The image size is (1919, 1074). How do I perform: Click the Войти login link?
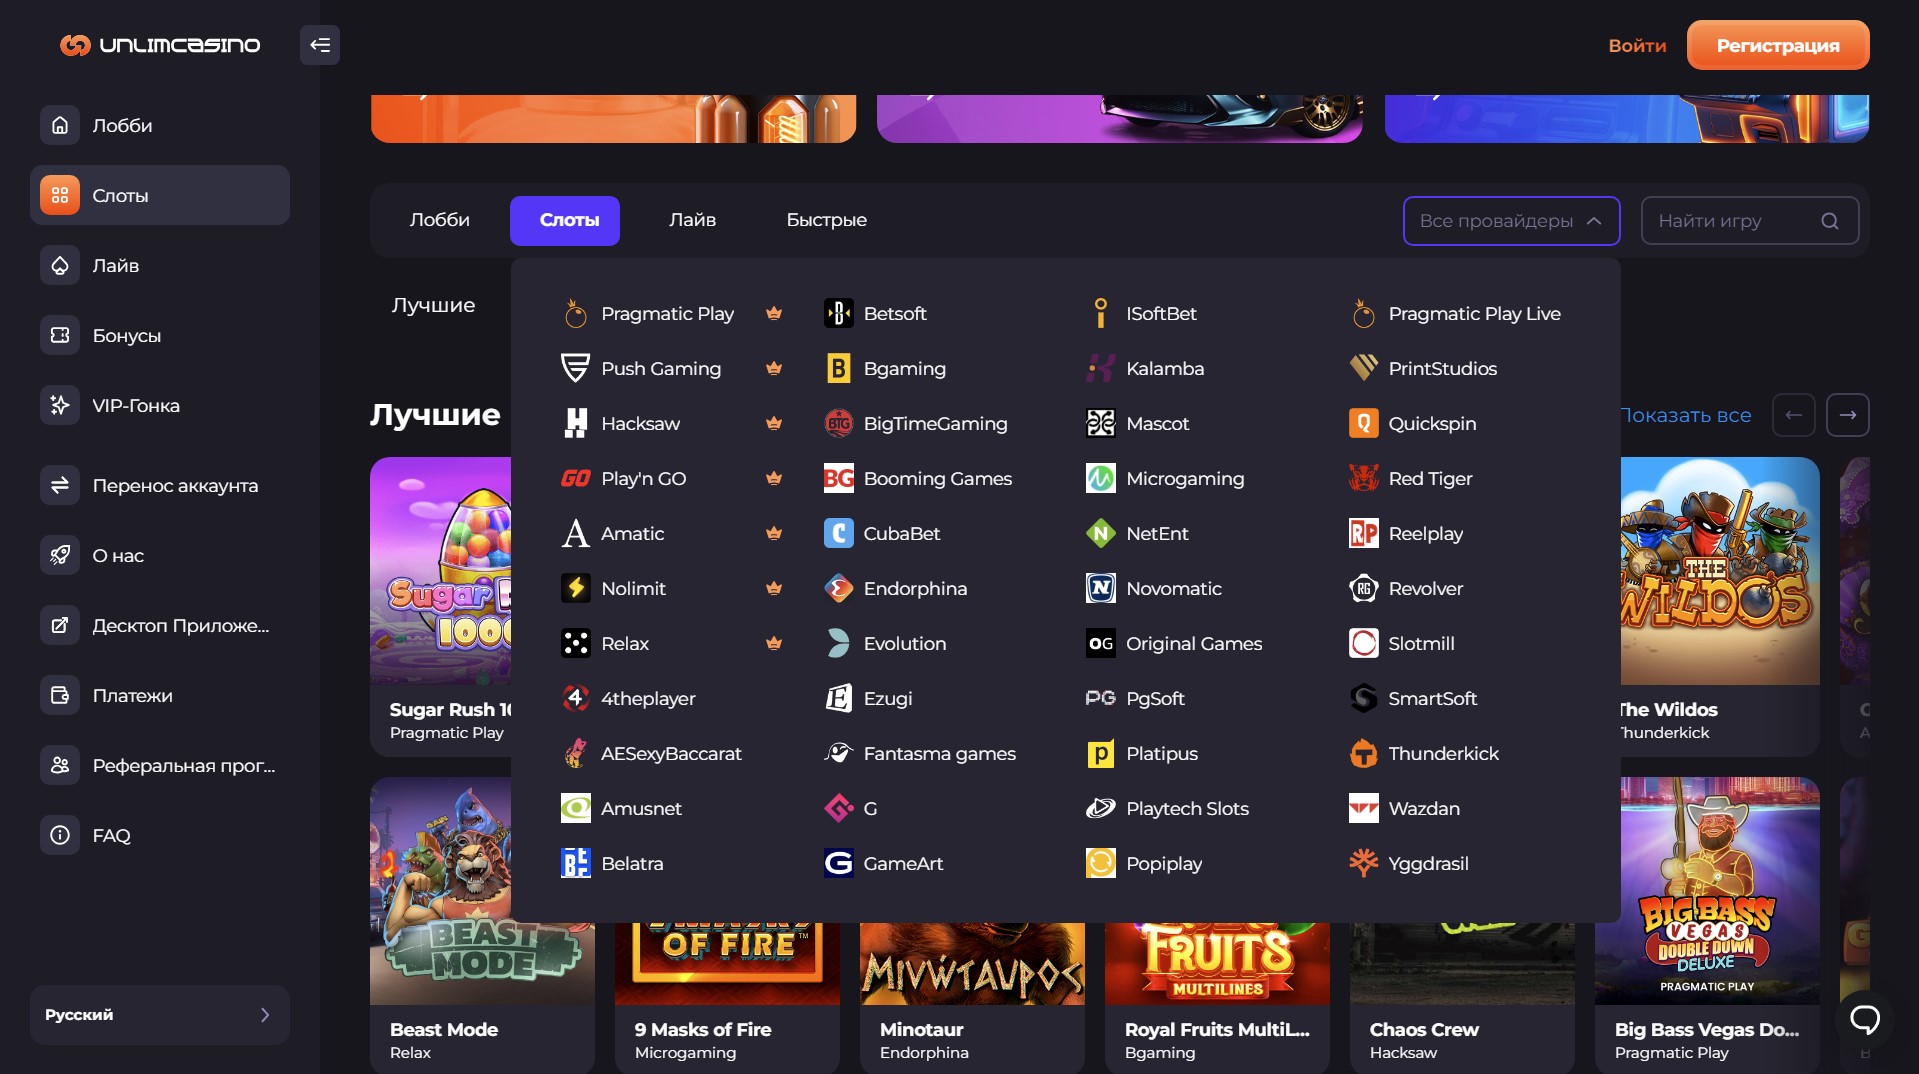(x=1636, y=45)
